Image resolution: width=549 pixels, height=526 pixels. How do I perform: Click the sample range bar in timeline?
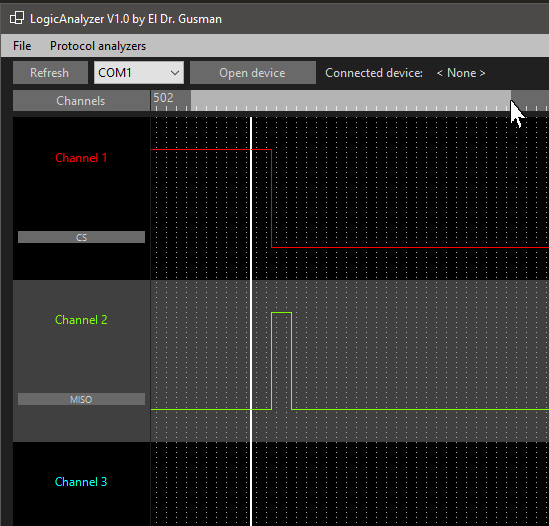[x=350, y=101]
